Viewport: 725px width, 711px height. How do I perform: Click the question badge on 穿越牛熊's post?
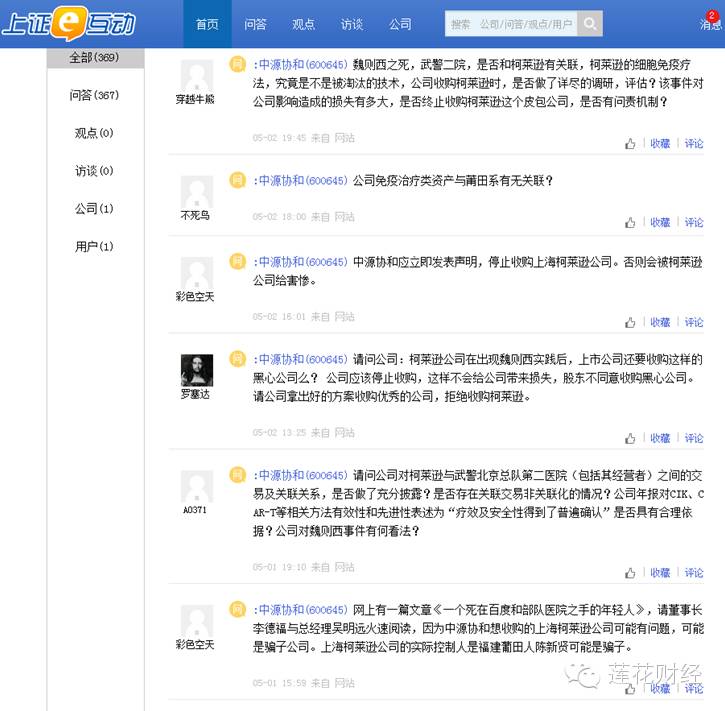point(238,64)
